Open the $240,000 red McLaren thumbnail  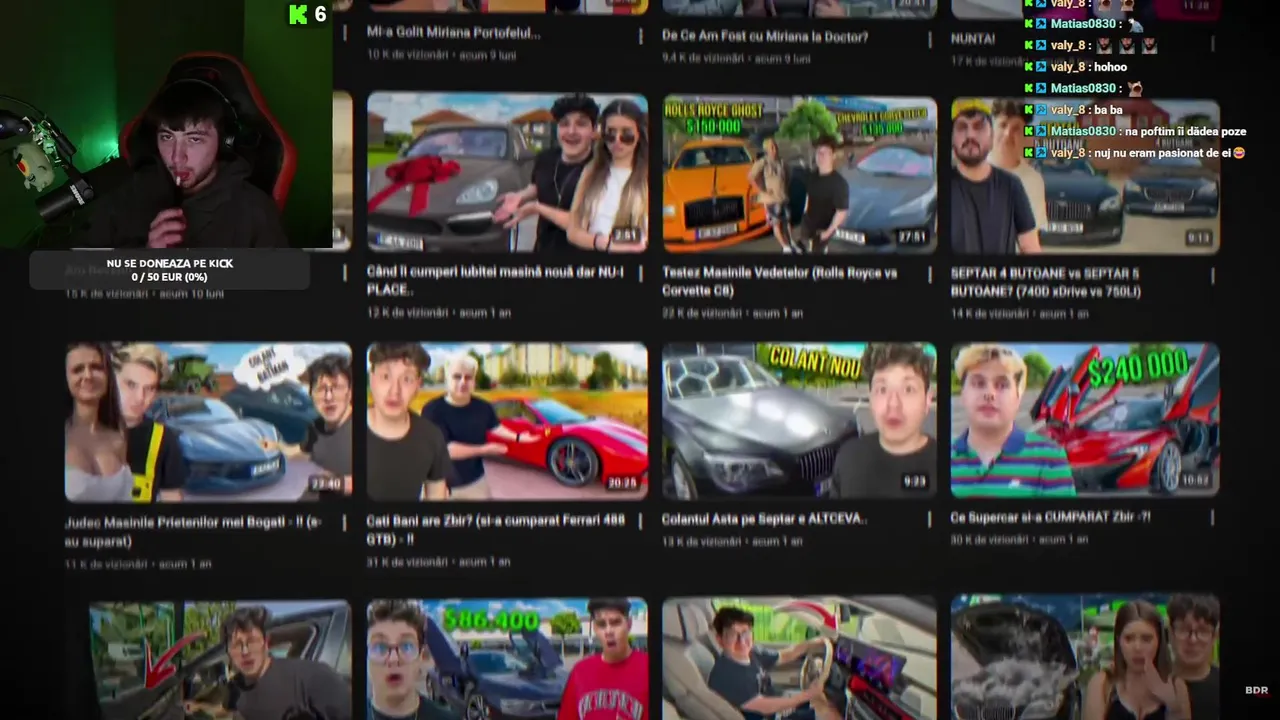coord(1085,420)
